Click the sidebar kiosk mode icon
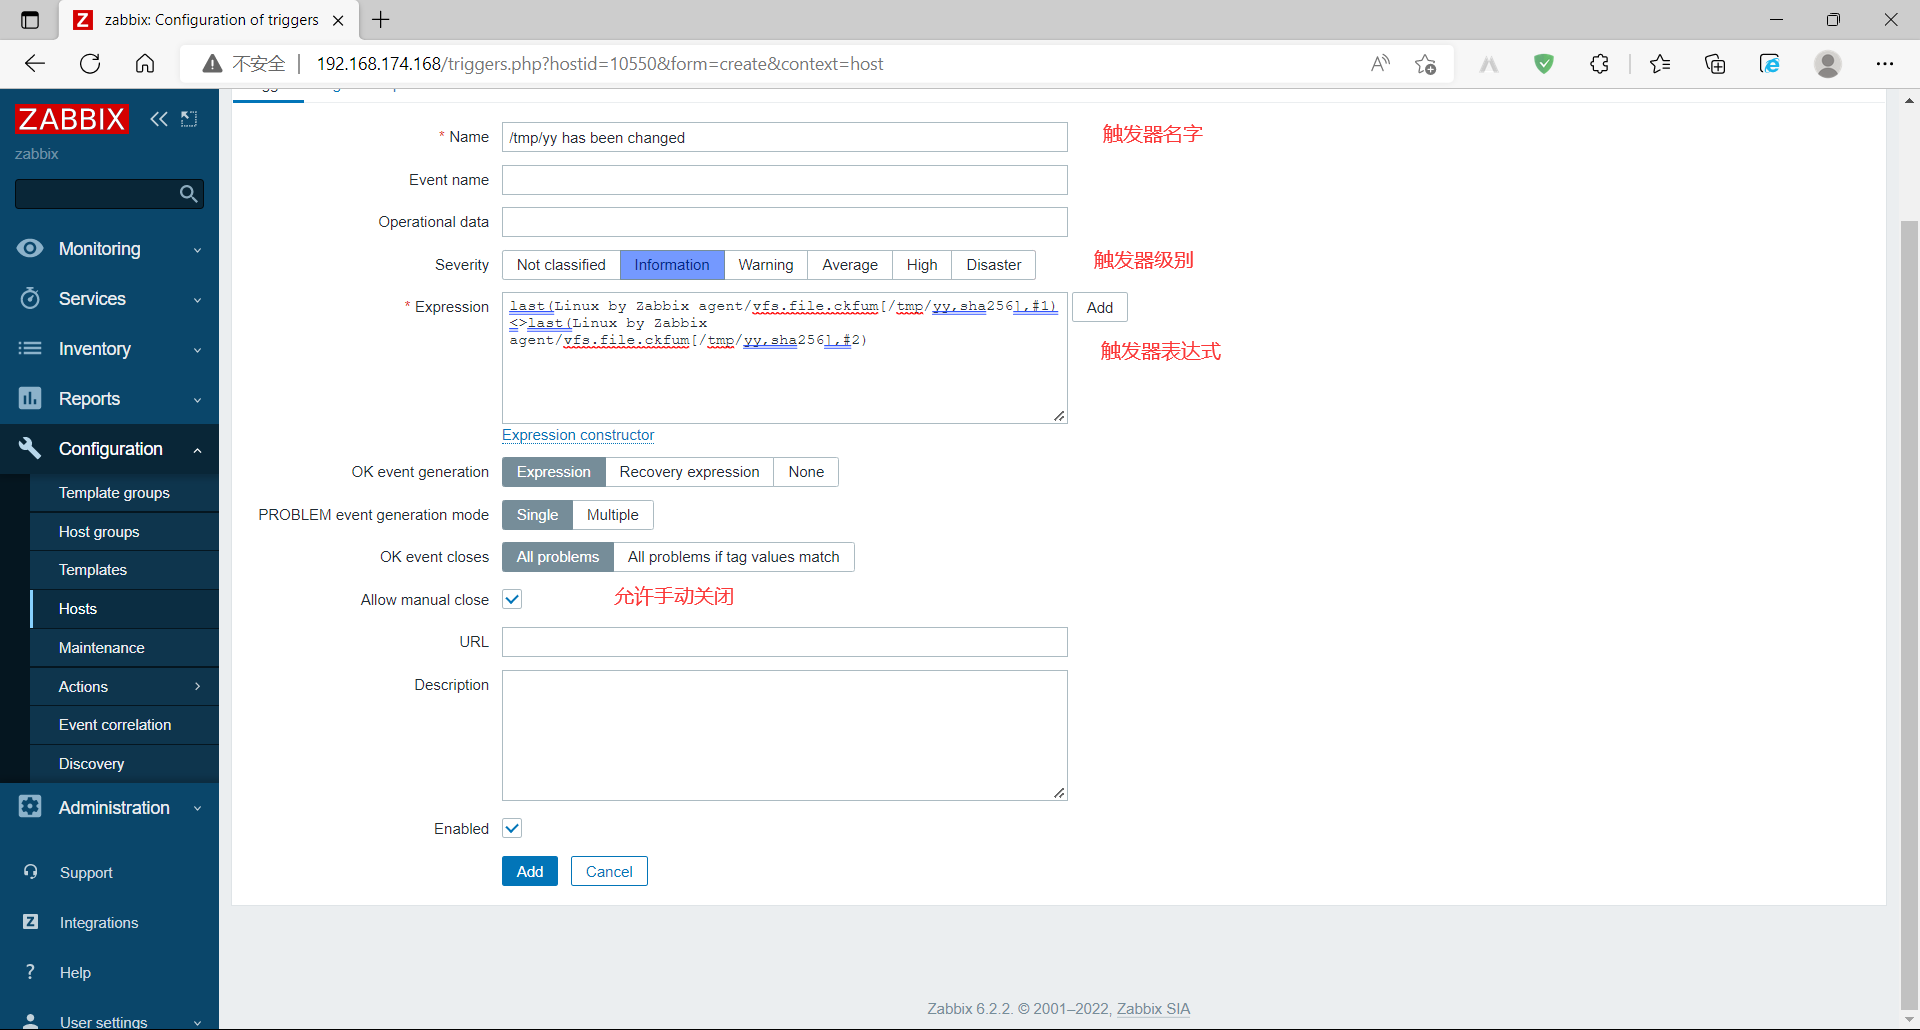Viewport: 1920px width, 1030px height. click(189, 119)
